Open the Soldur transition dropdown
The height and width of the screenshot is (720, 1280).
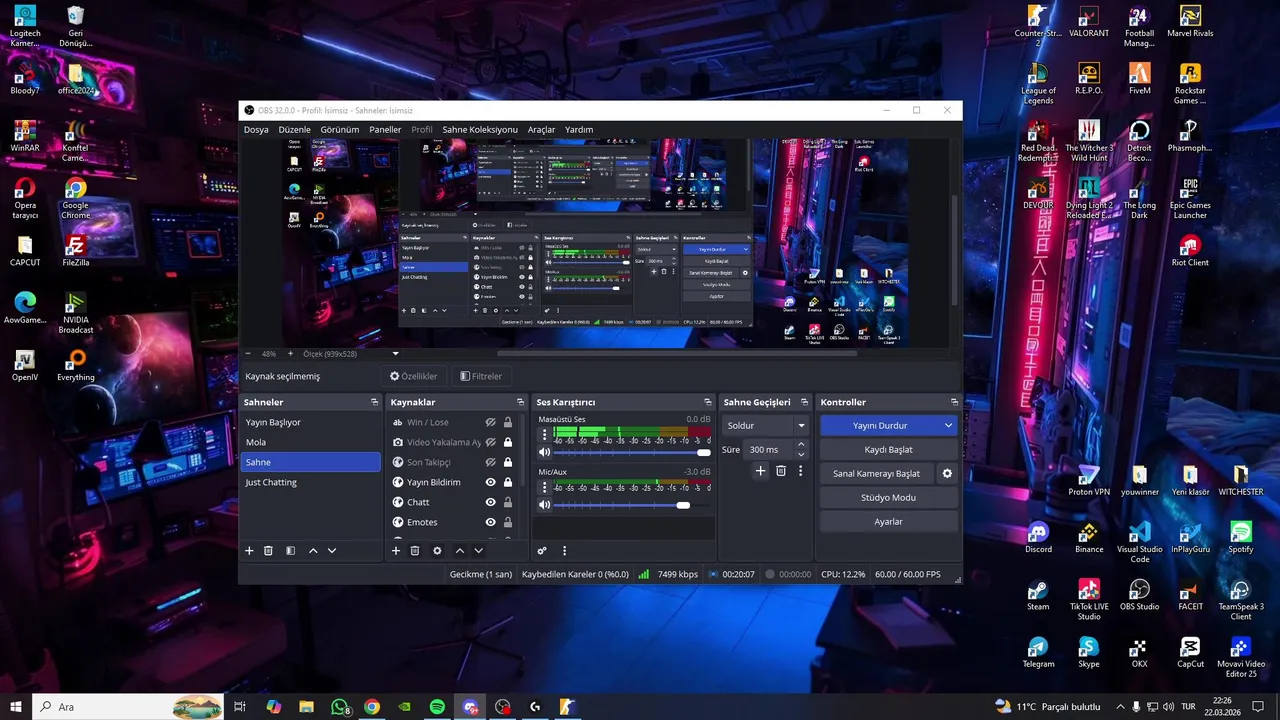coord(765,425)
